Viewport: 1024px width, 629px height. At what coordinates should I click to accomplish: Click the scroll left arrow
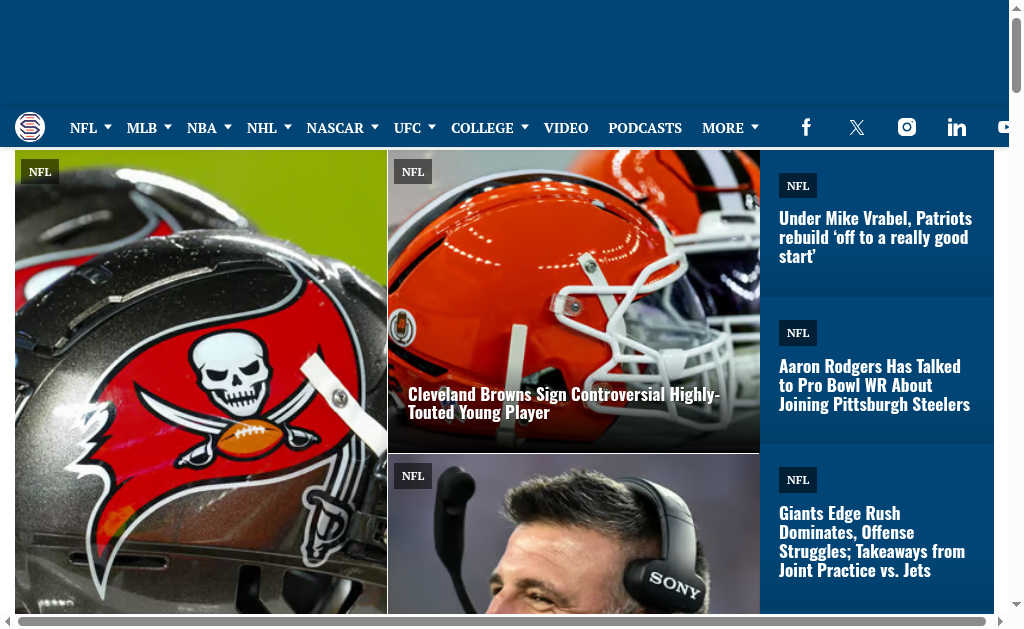click(x=7, y=621)
